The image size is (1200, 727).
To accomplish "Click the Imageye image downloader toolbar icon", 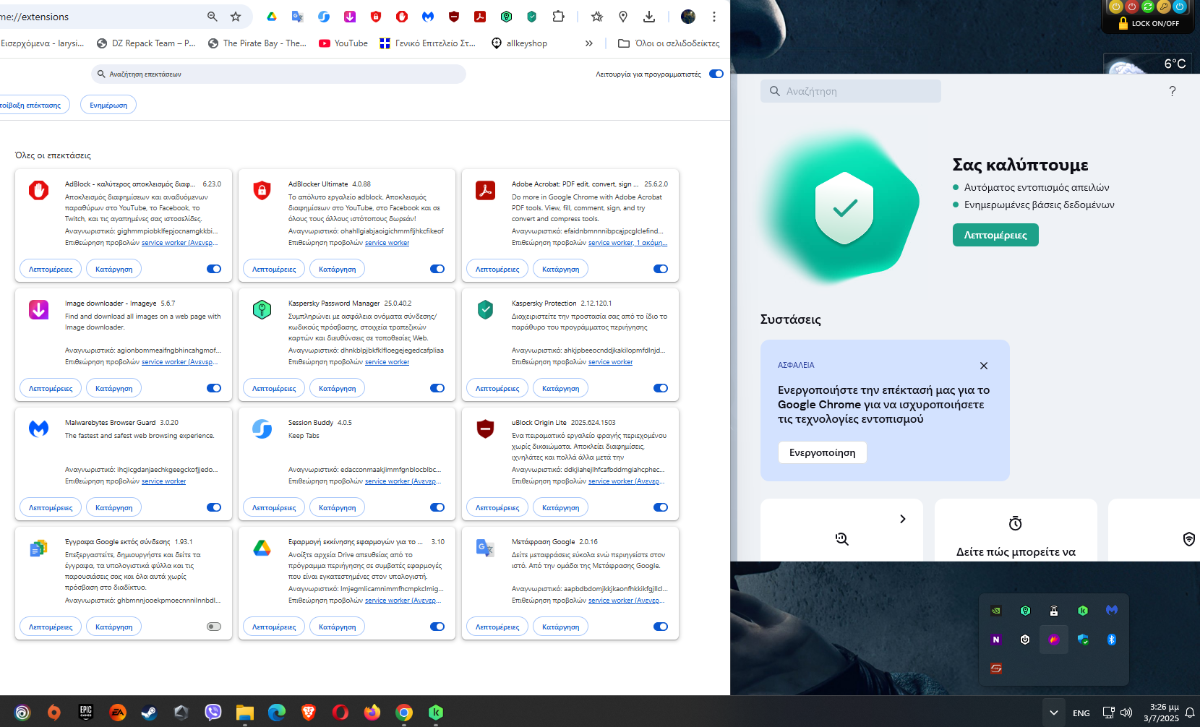I will (x=350, y=17).
